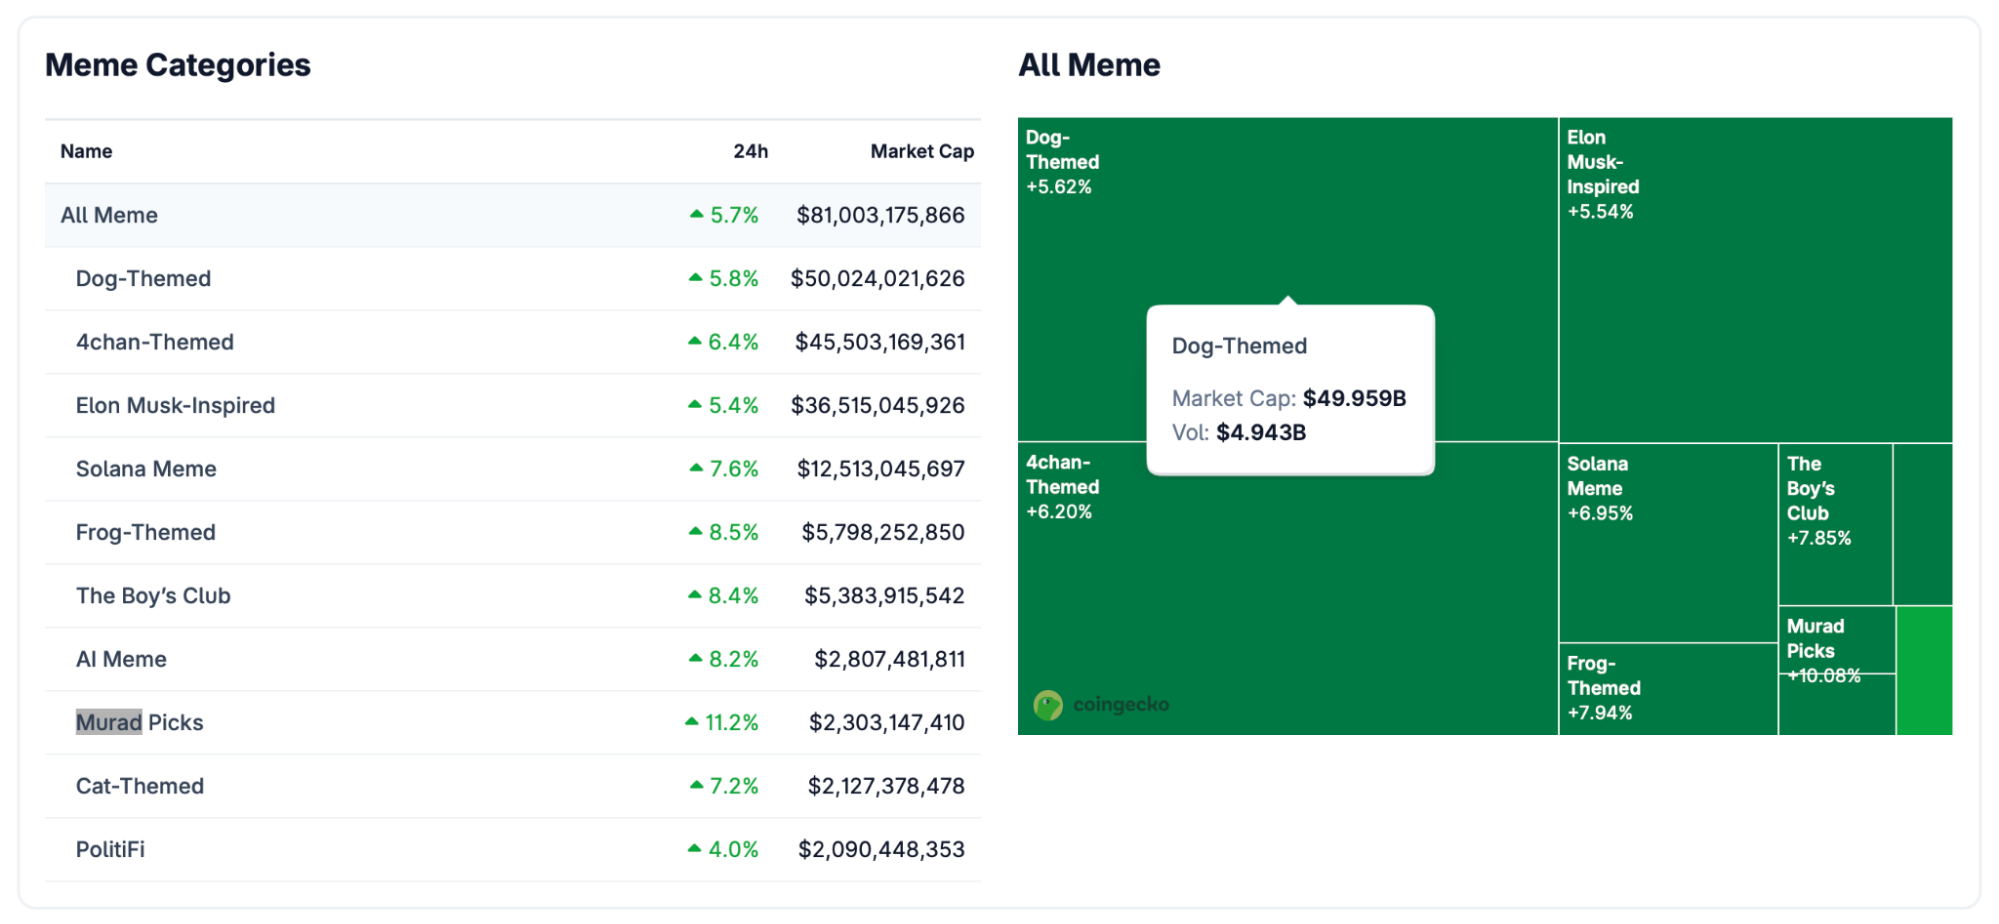Click the up arrow next to All Meme 5.7%
The height and width of the screenshot is (924, 1999).
696,215
